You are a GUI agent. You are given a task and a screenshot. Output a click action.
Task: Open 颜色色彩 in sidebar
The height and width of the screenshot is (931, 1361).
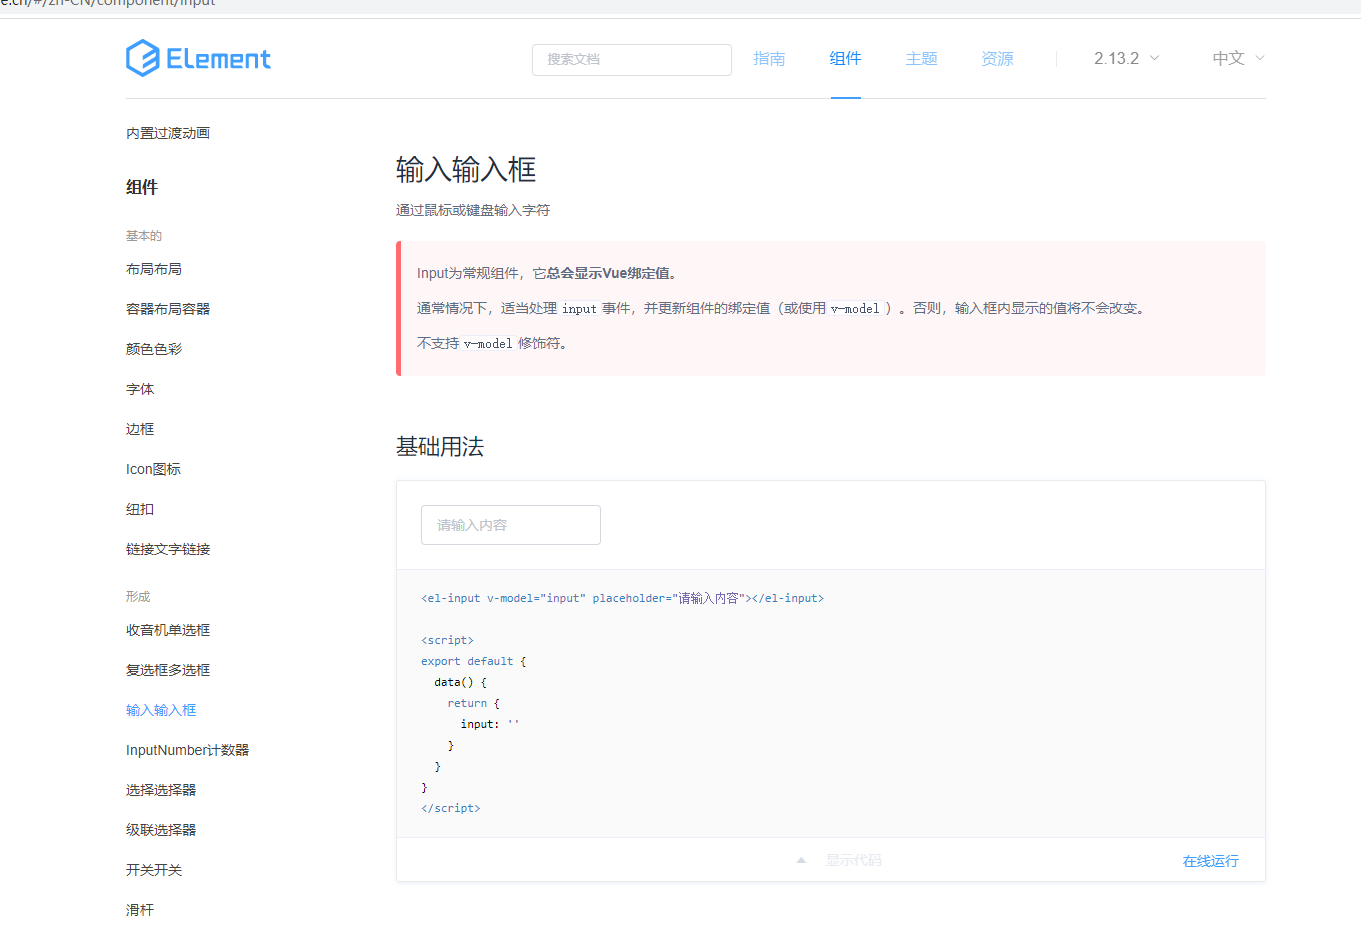[x=154, y=349]
